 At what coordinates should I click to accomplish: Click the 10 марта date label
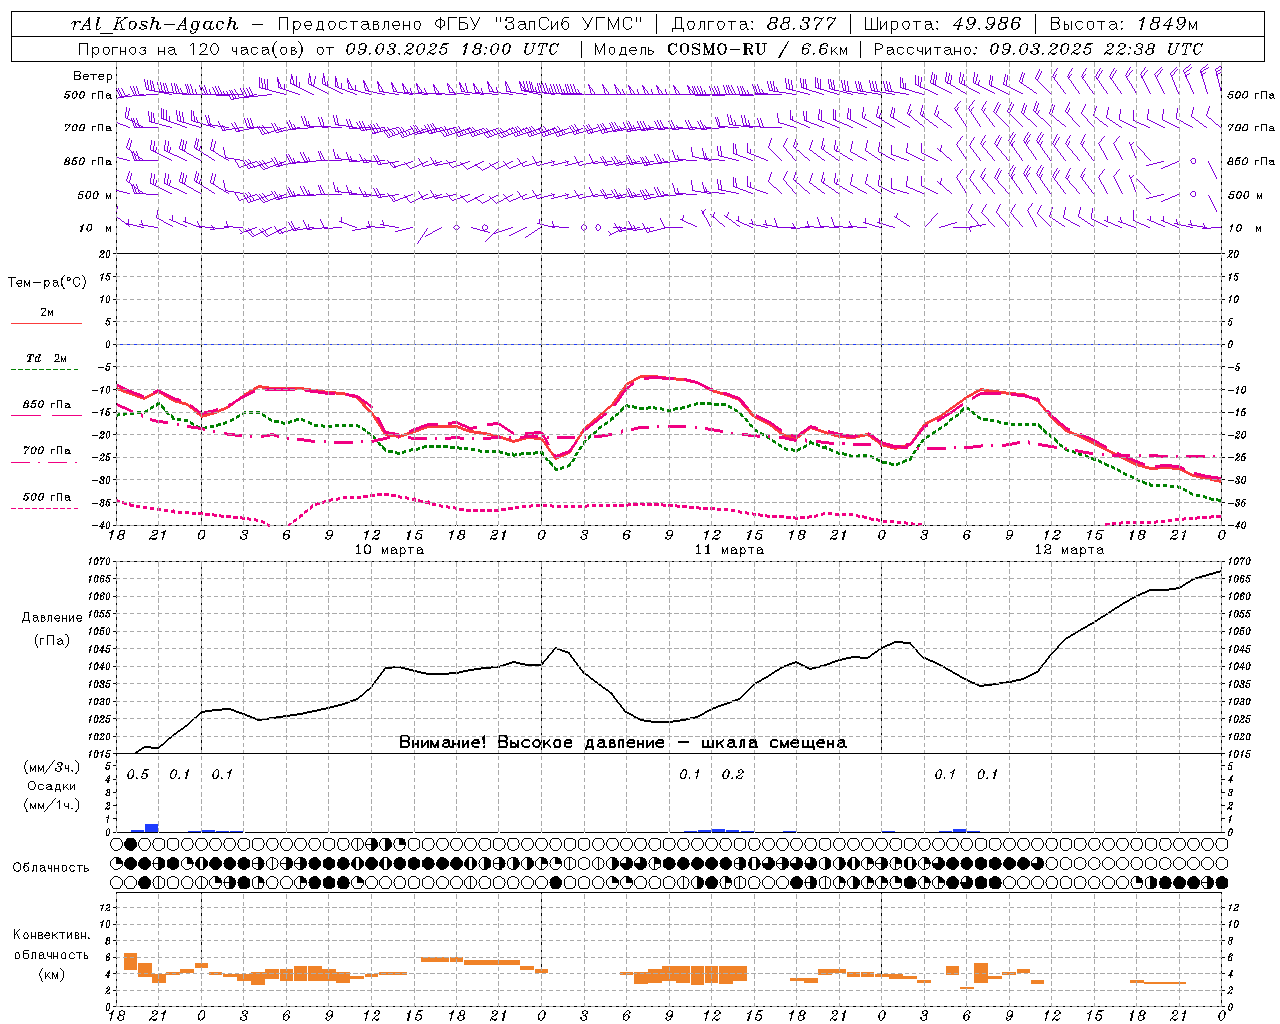click(x=389, y=550)
